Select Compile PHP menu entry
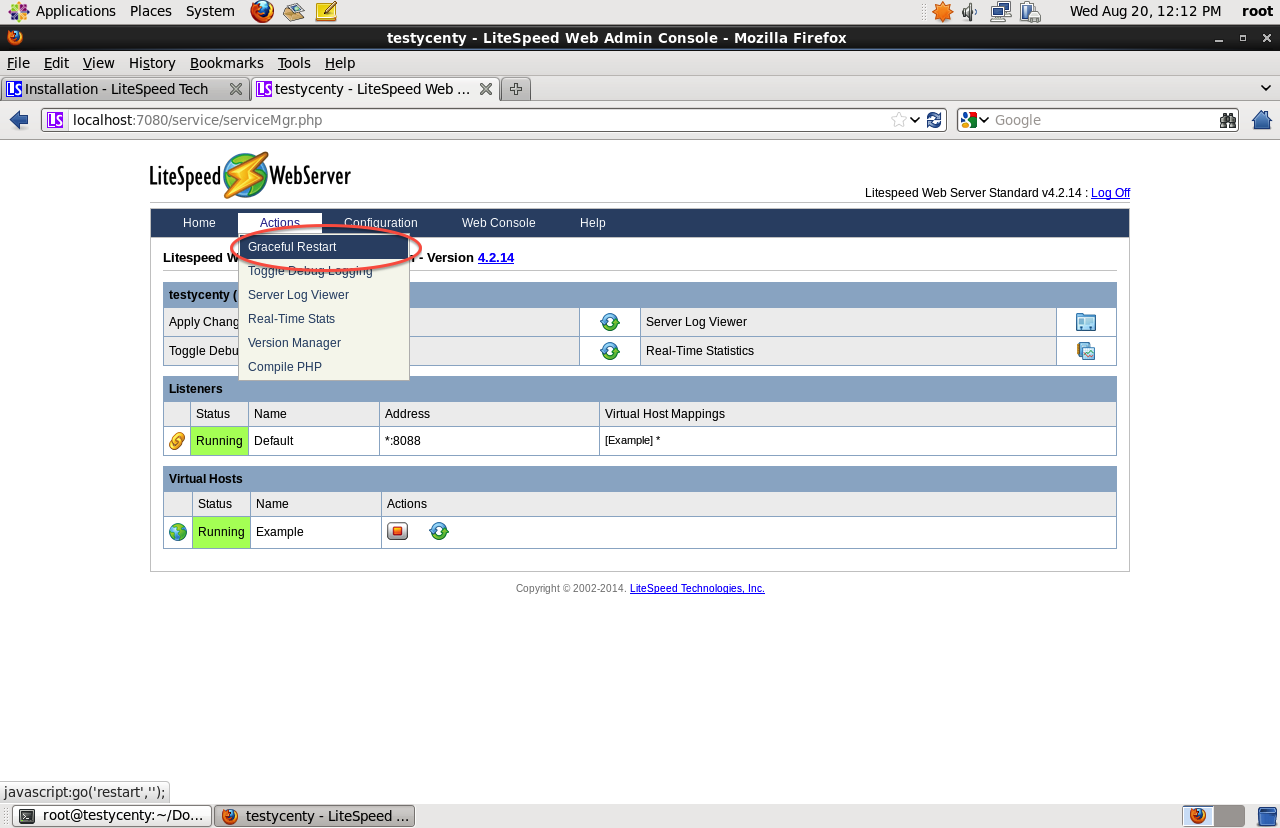1280x828 pixels. (x=324, y=367)
